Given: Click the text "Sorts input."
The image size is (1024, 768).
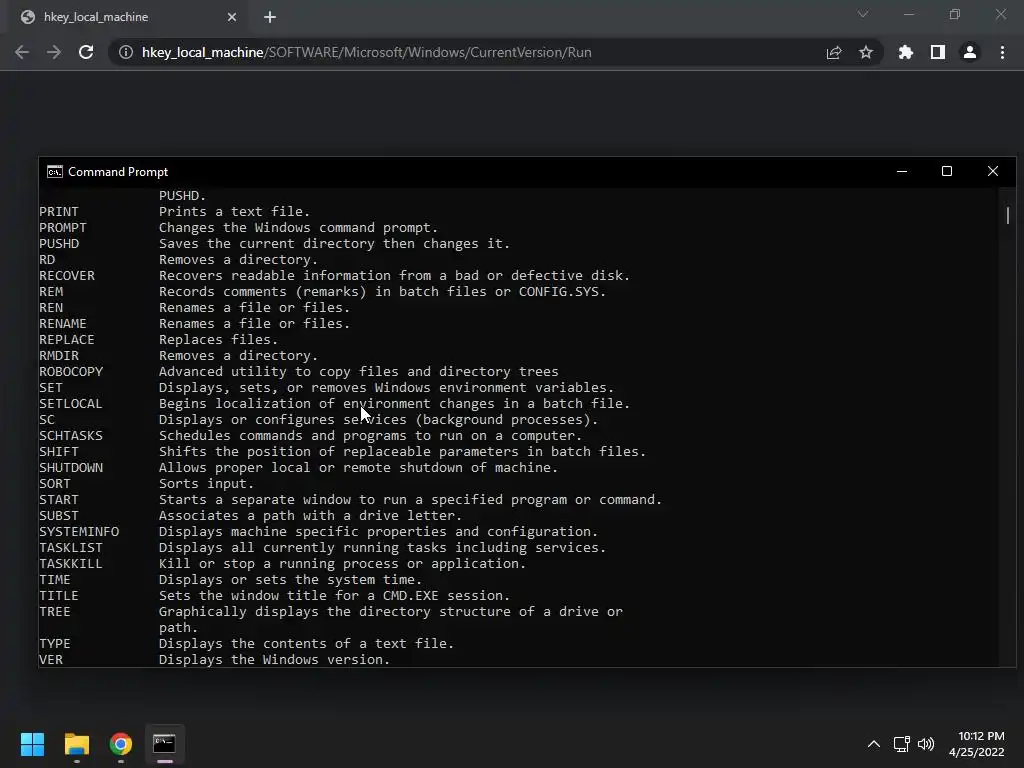Looking at the screenshot, I should 206,484.
